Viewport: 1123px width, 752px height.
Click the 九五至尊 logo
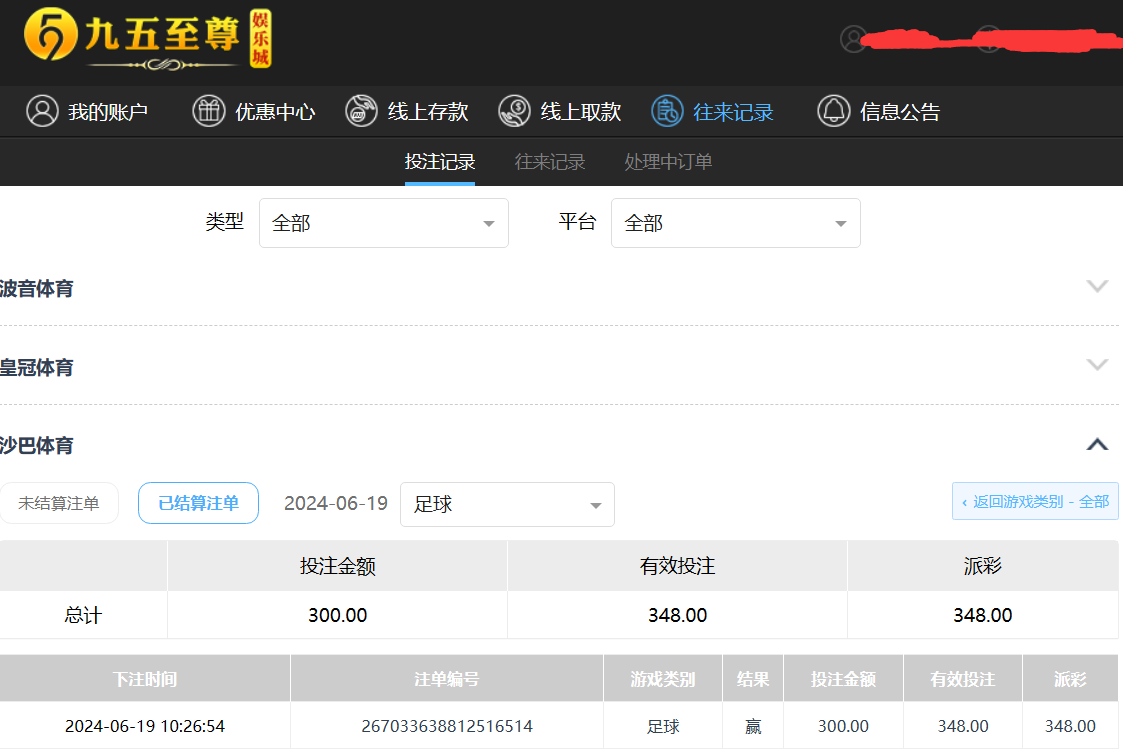coord(147,40)
